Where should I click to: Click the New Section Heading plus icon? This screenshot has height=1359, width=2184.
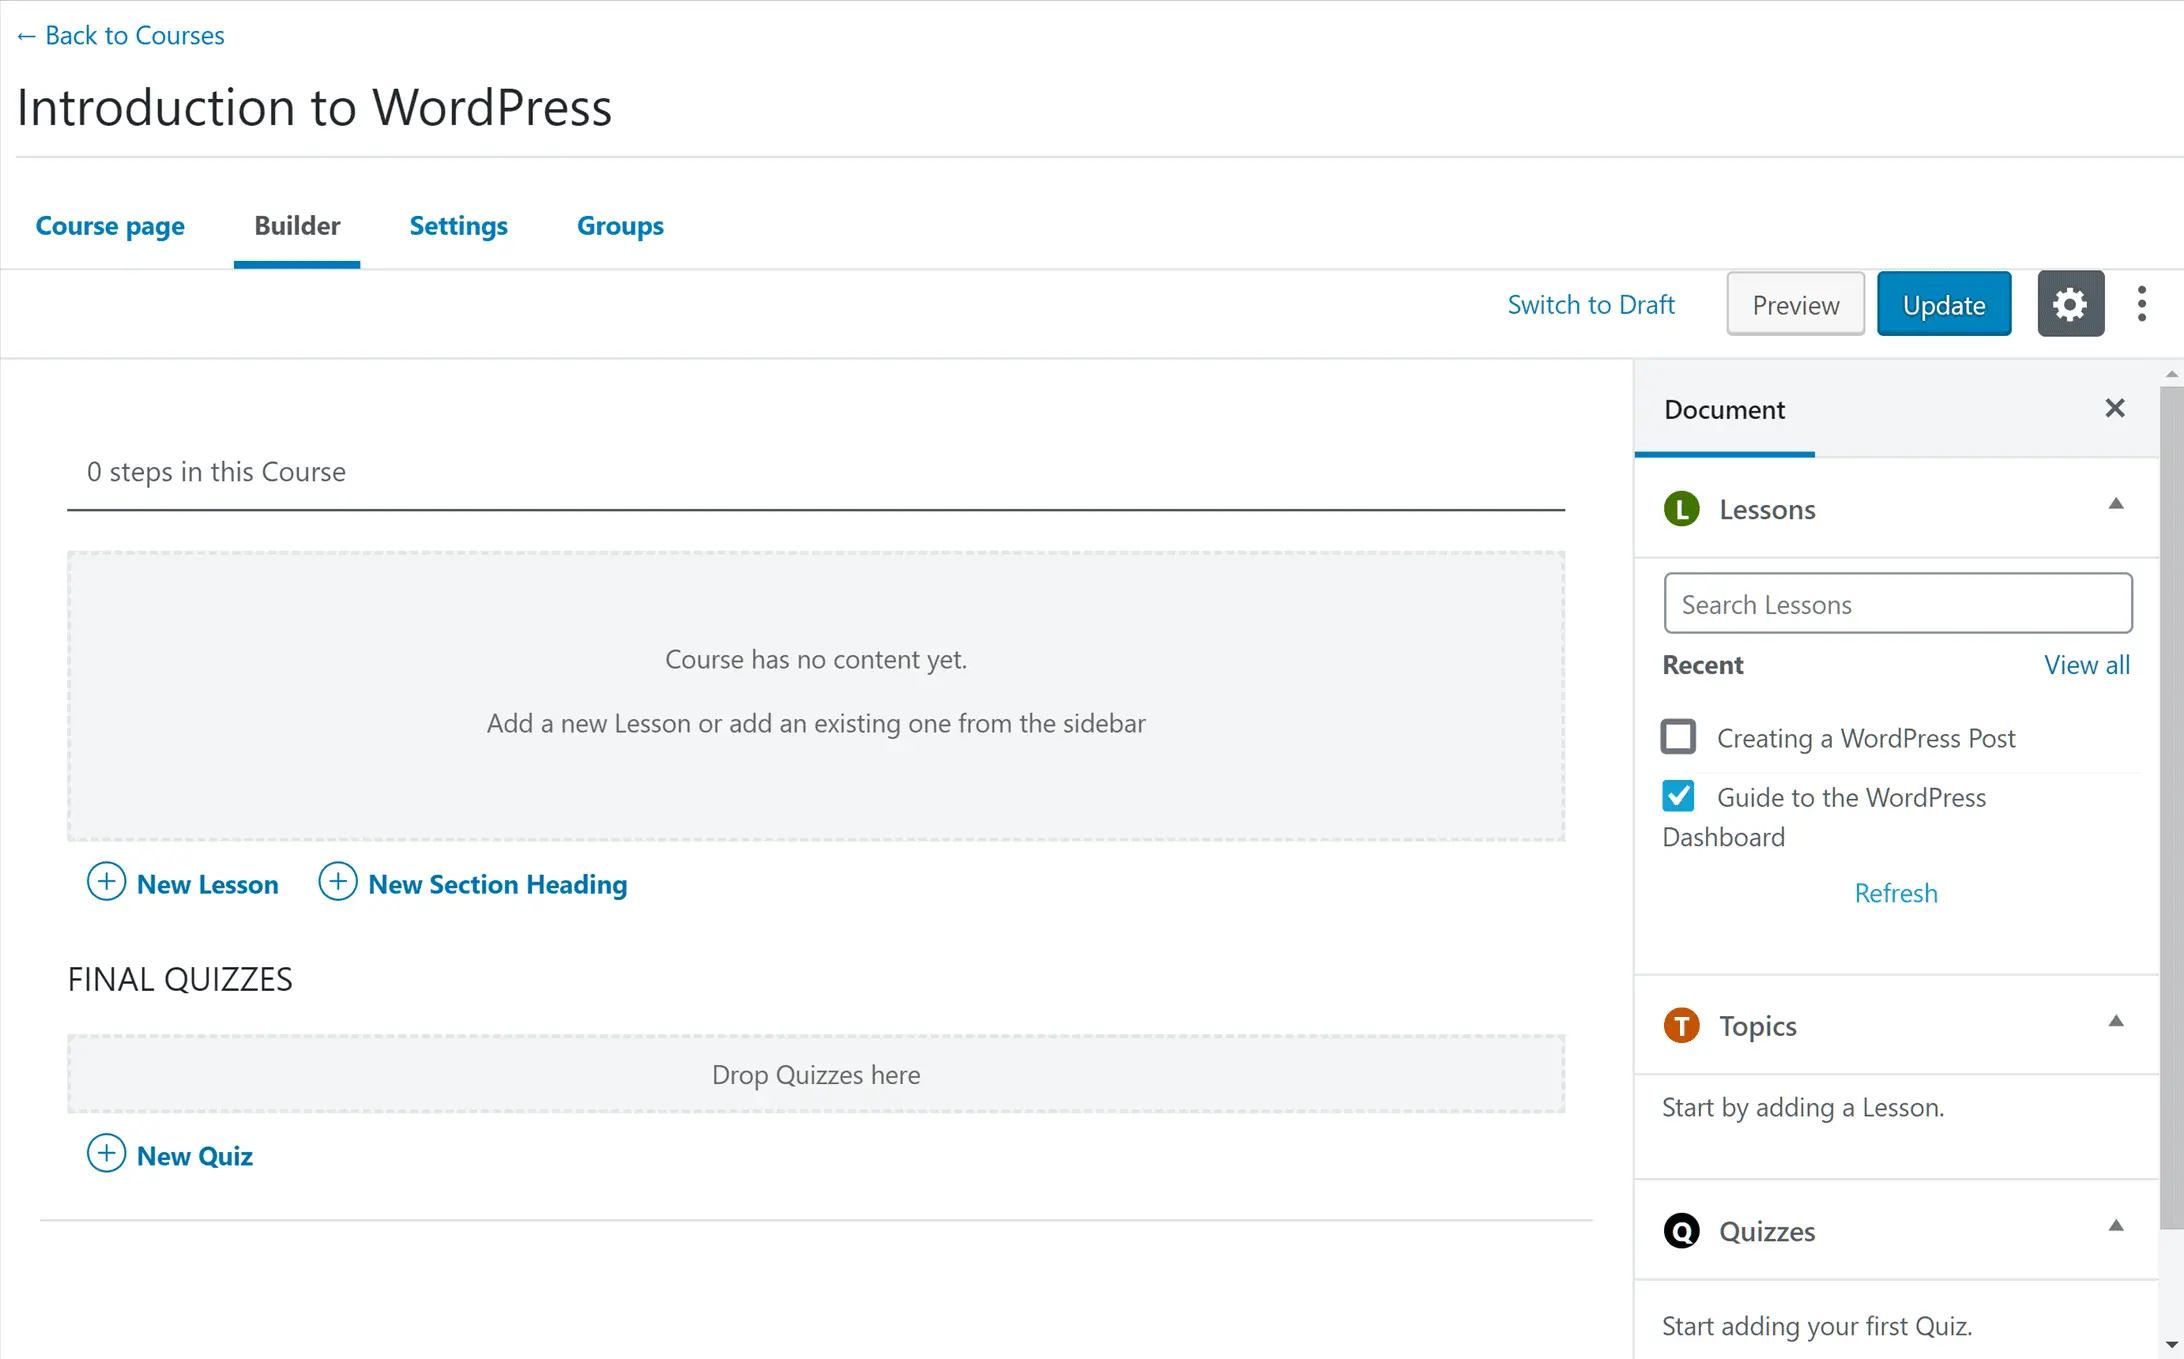coord(338,882)
